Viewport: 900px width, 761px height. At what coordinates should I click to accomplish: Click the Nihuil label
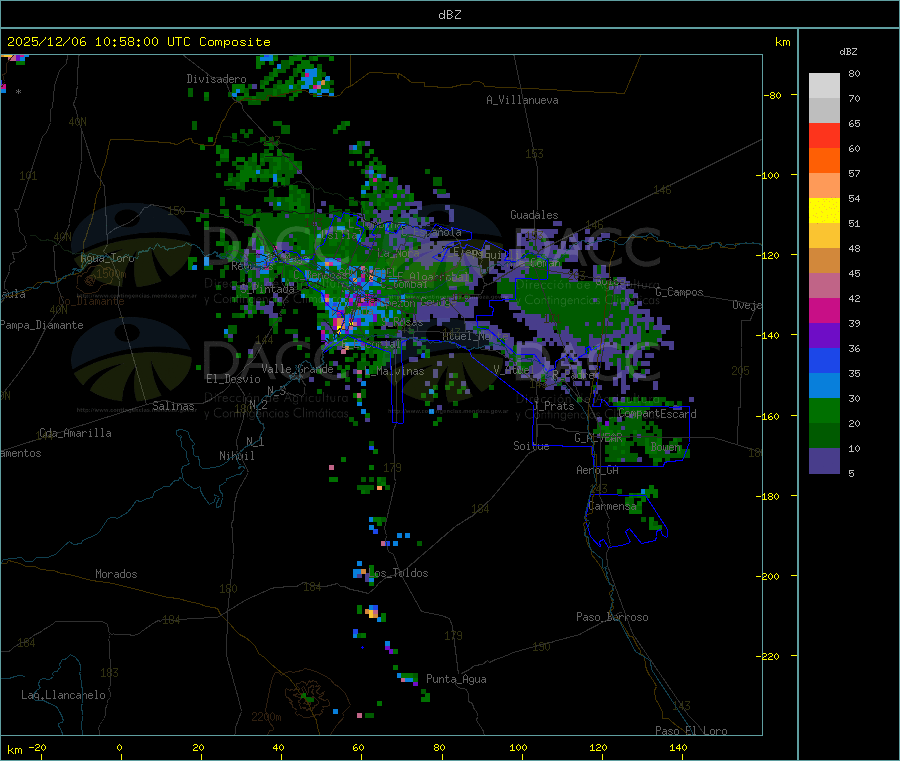236,456
